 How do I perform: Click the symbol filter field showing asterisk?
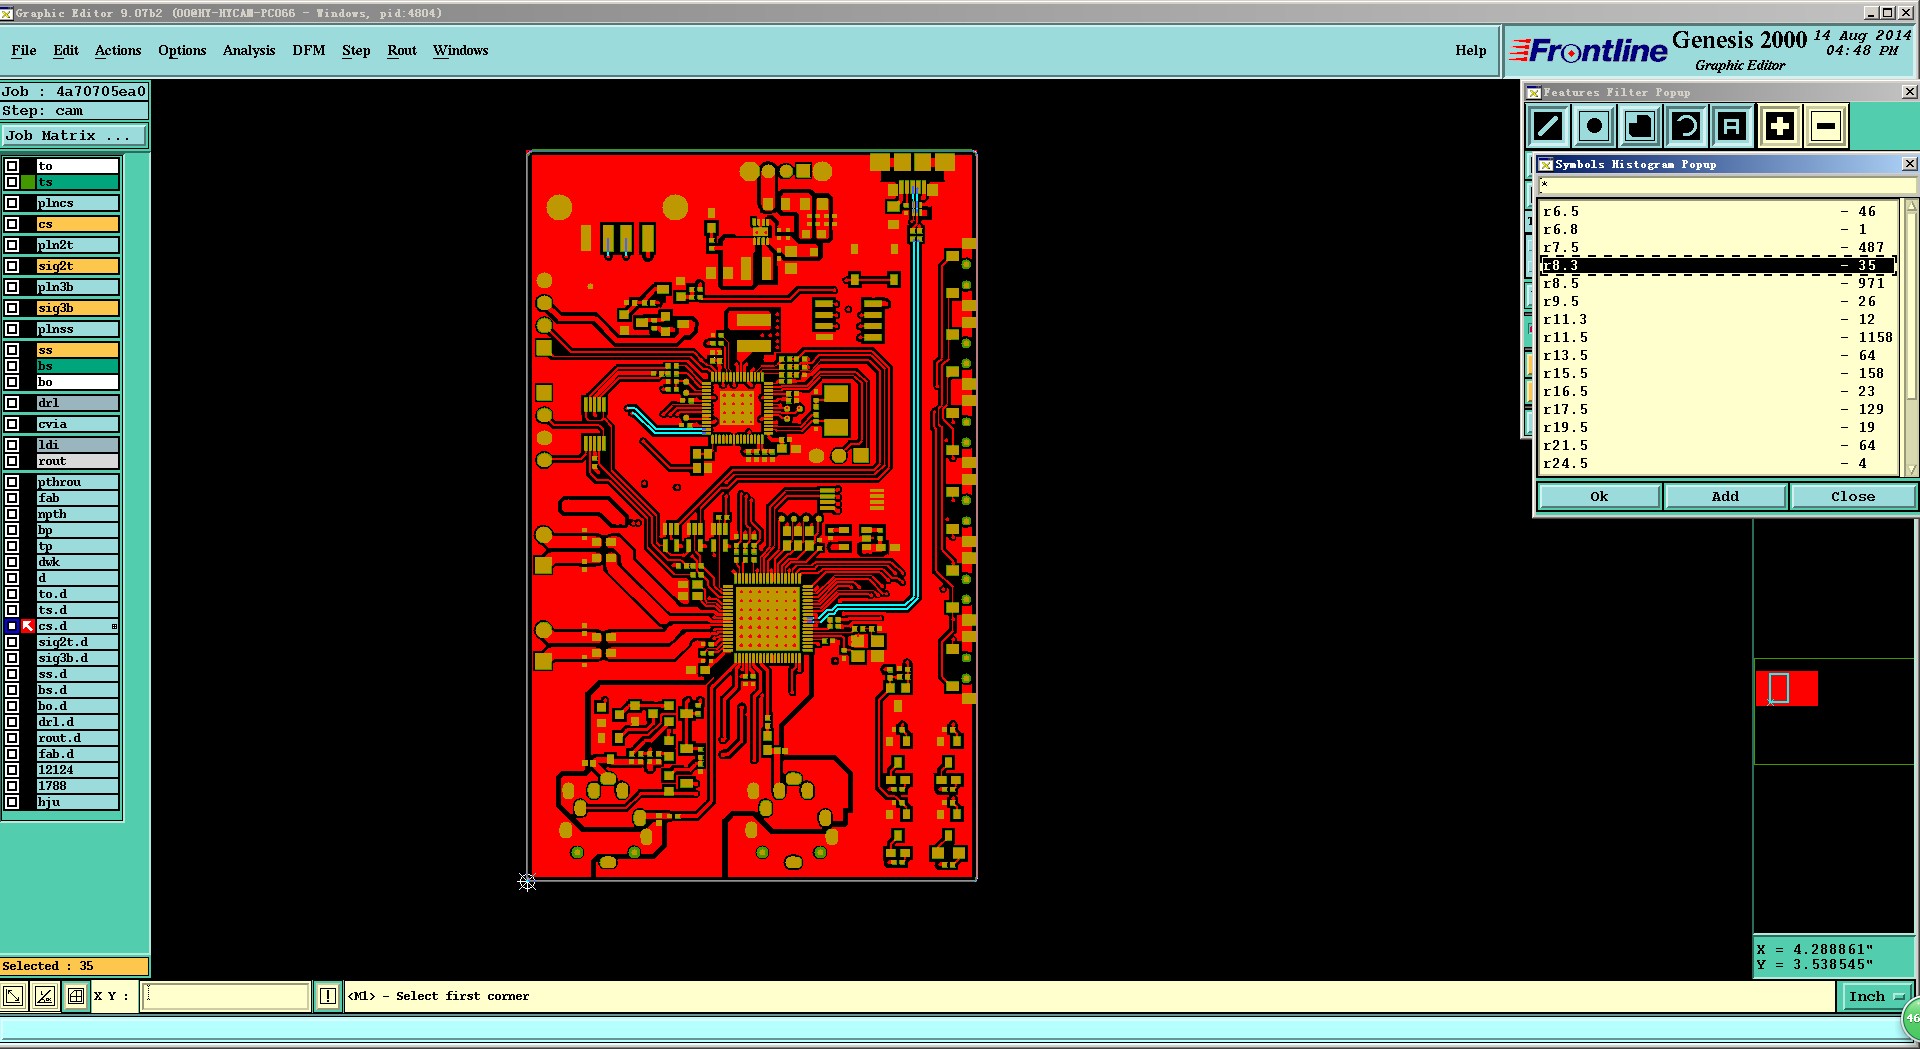tap(1727, 185)
